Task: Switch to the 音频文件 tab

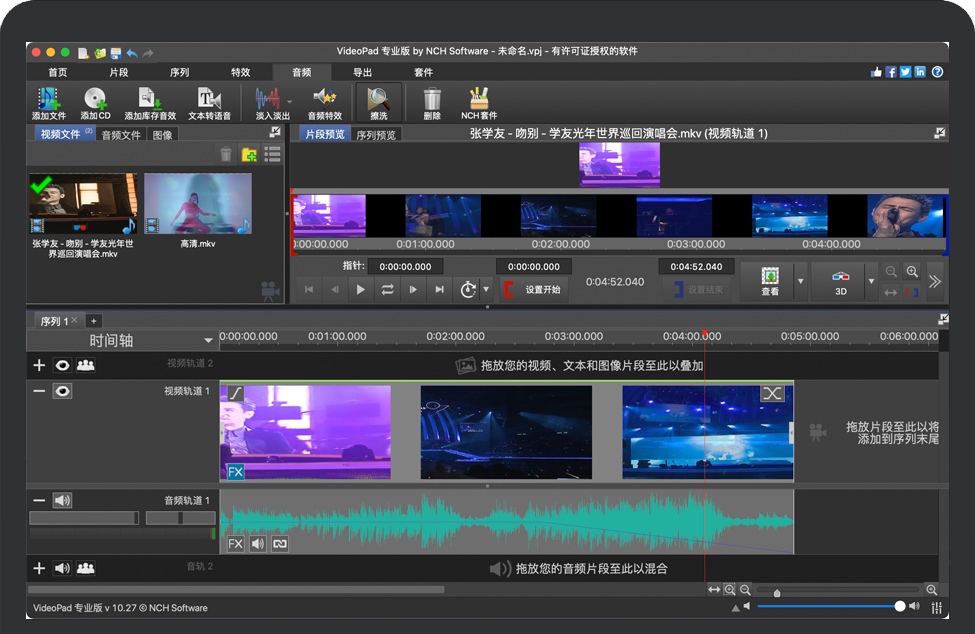Action: [x=120, y=134]
